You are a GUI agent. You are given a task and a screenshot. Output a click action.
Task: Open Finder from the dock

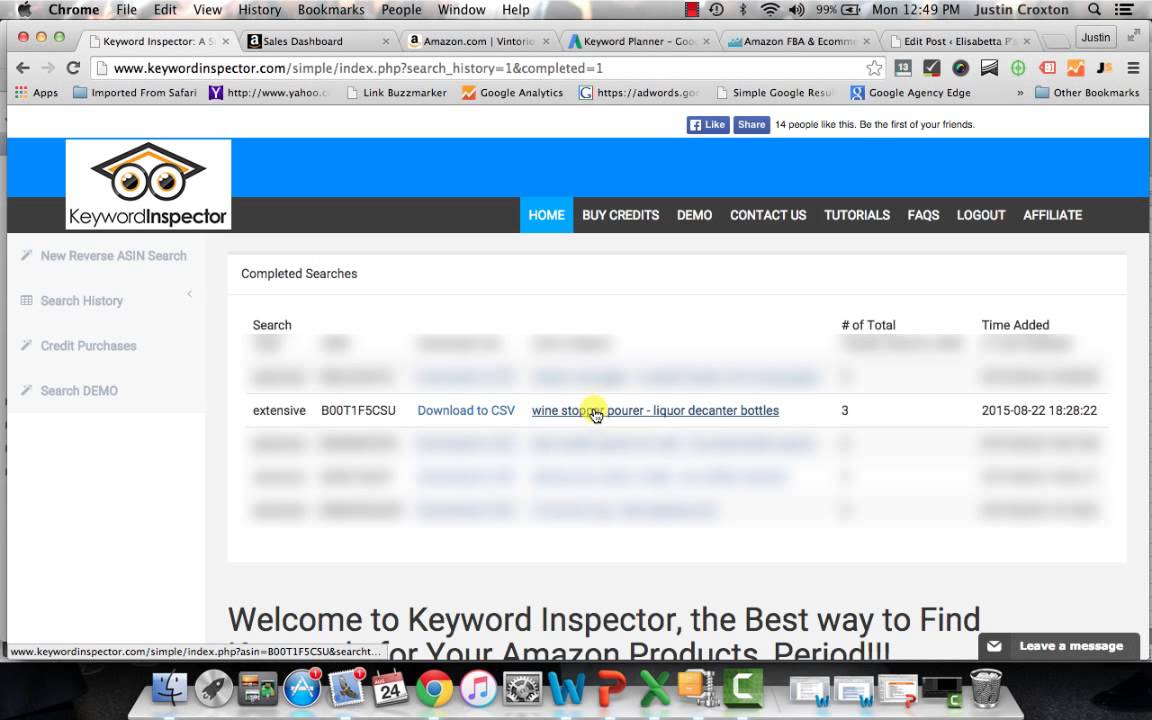click(170, 689)
